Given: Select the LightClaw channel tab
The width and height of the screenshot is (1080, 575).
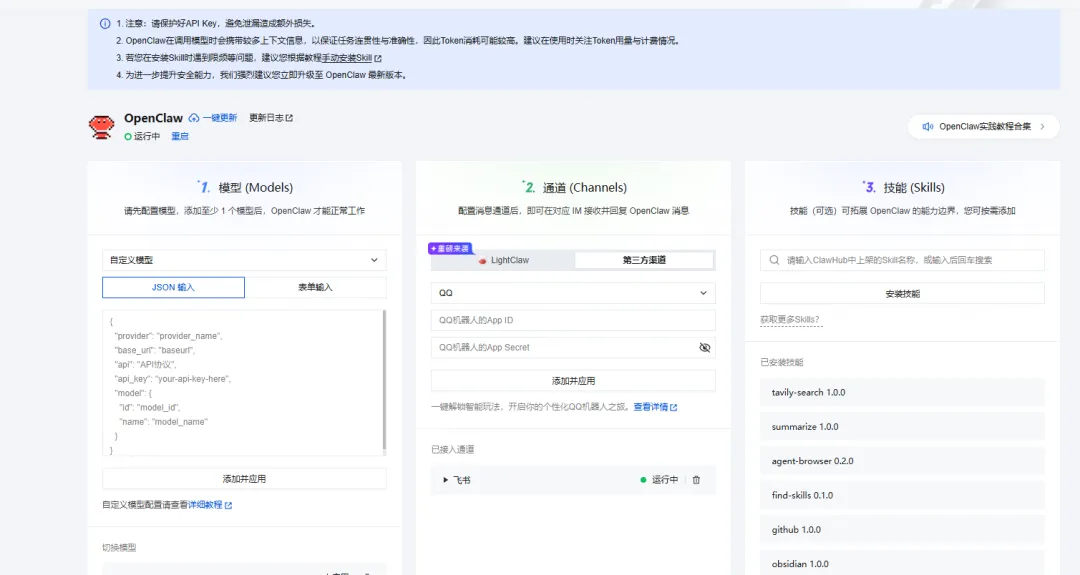Looking at the screenshot, I should [x=503, y=260].
